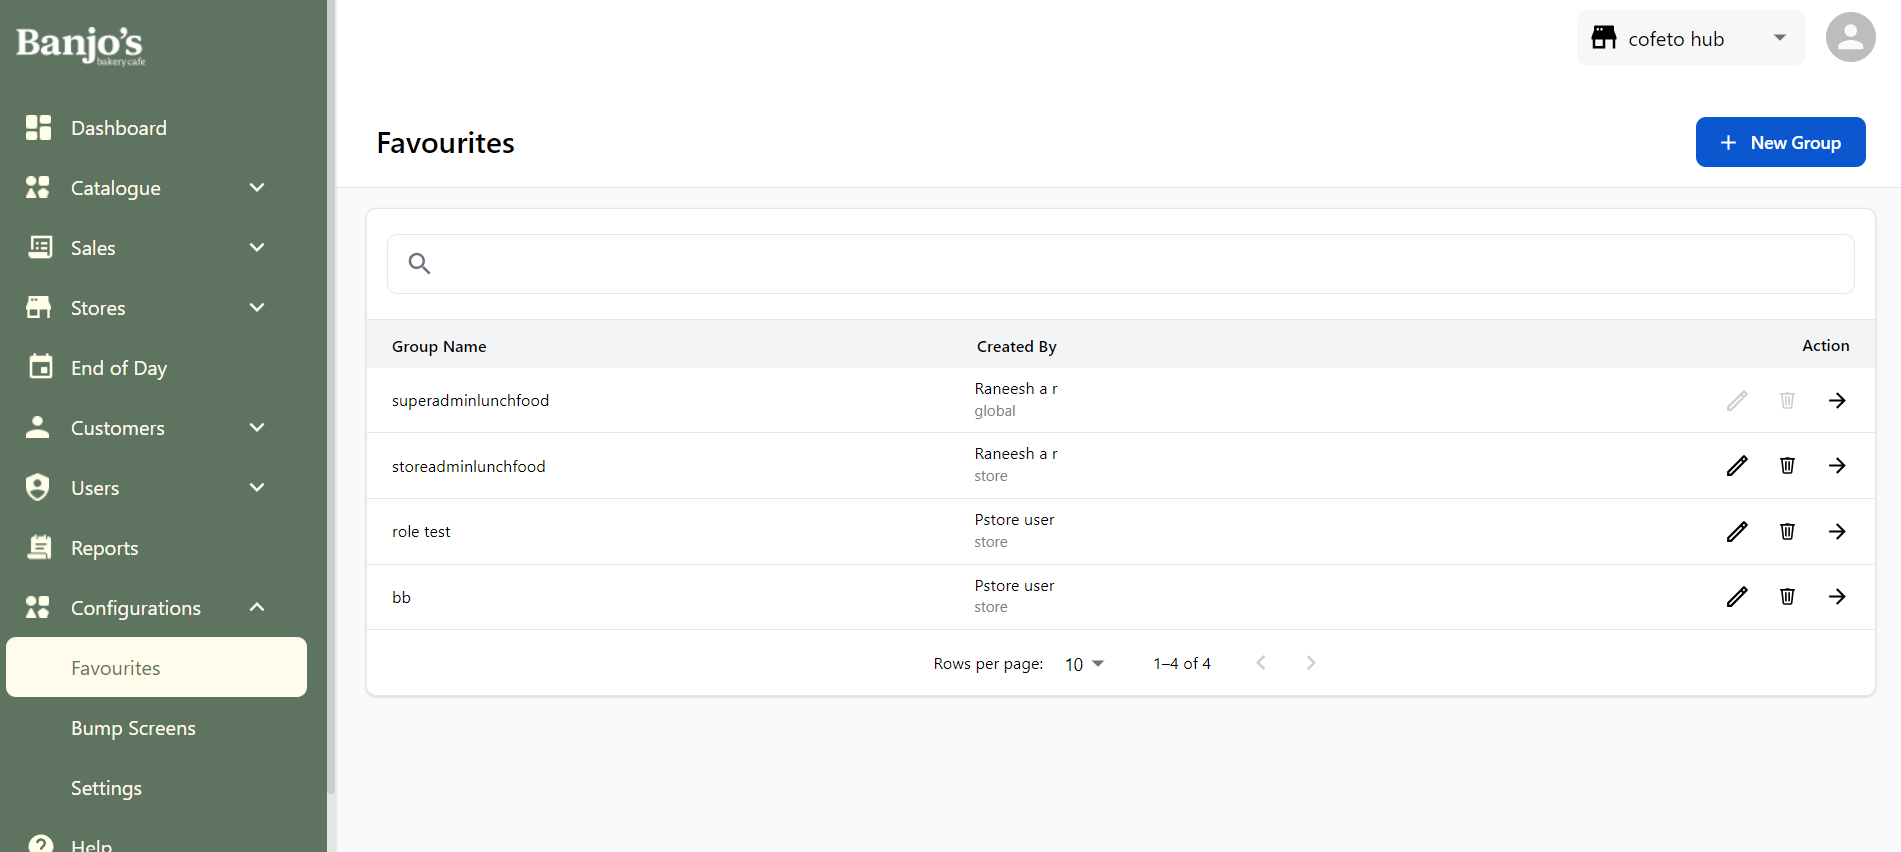Change rows per page dropdown

point(1084,664)
